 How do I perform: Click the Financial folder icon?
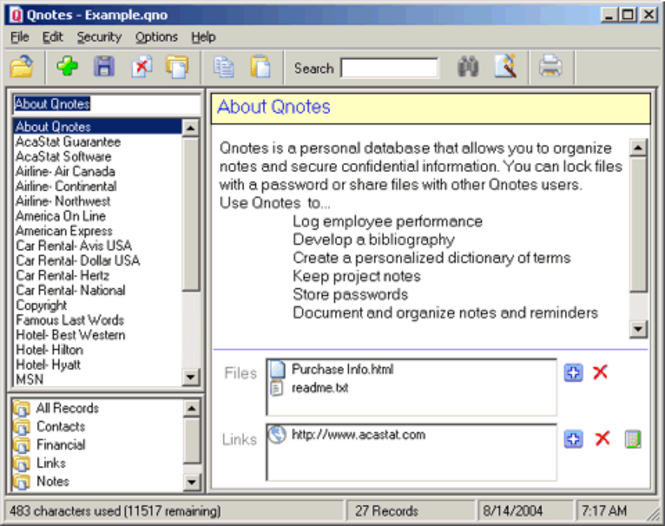(21, 445)
